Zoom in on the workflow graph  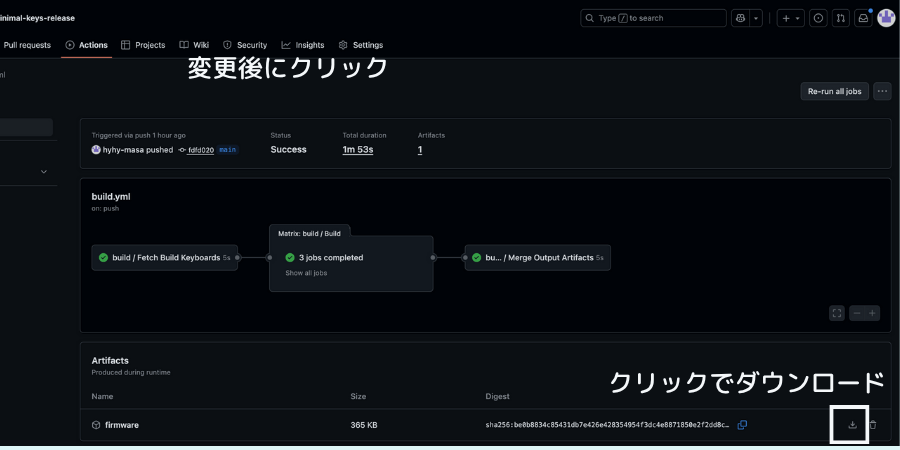pyautogui.click(x=872, y=313)
